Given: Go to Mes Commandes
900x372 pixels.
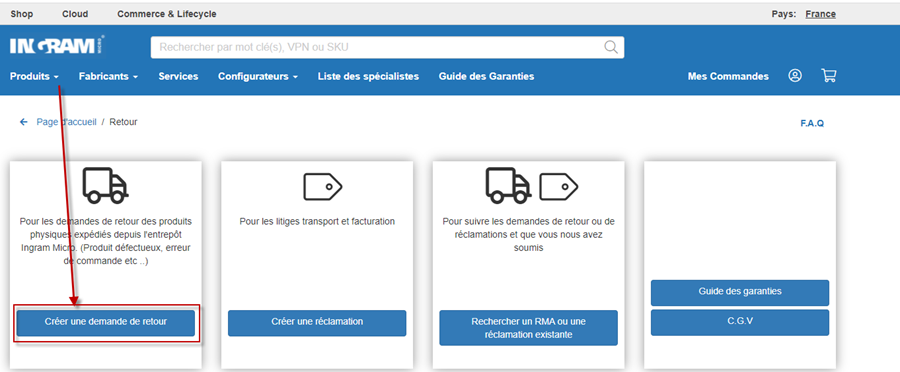Looking at the screenshot, I should (x=728, y=76).
